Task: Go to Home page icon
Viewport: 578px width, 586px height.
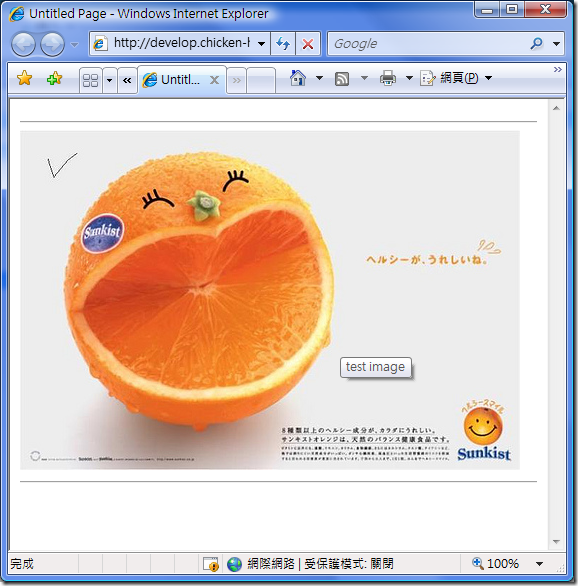Action: (298, 78)
